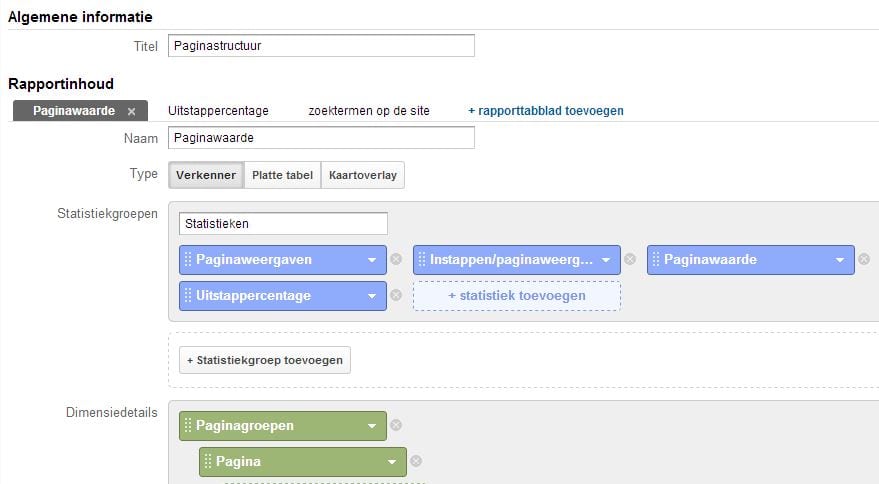Open the zoektermen op de site tab
The height and width of the screenshot is (484, 879).
[369, 111]
